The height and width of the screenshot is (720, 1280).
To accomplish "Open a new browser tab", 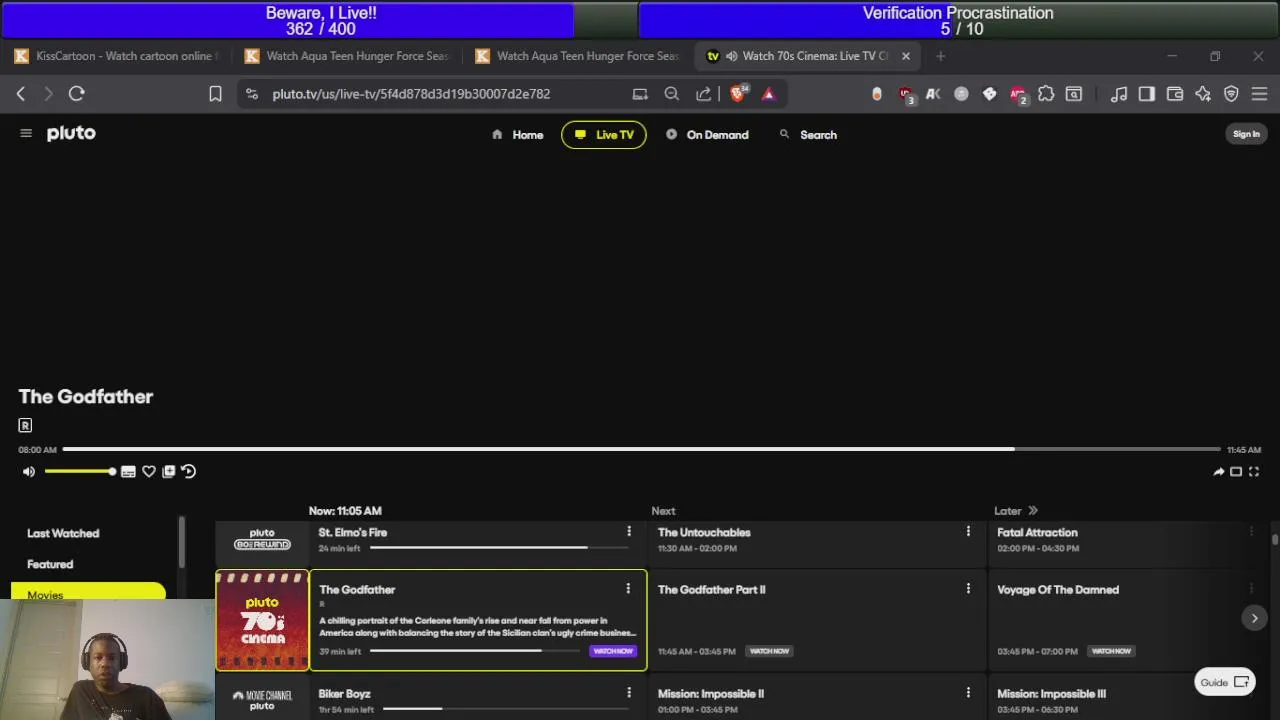I will 940,56.
